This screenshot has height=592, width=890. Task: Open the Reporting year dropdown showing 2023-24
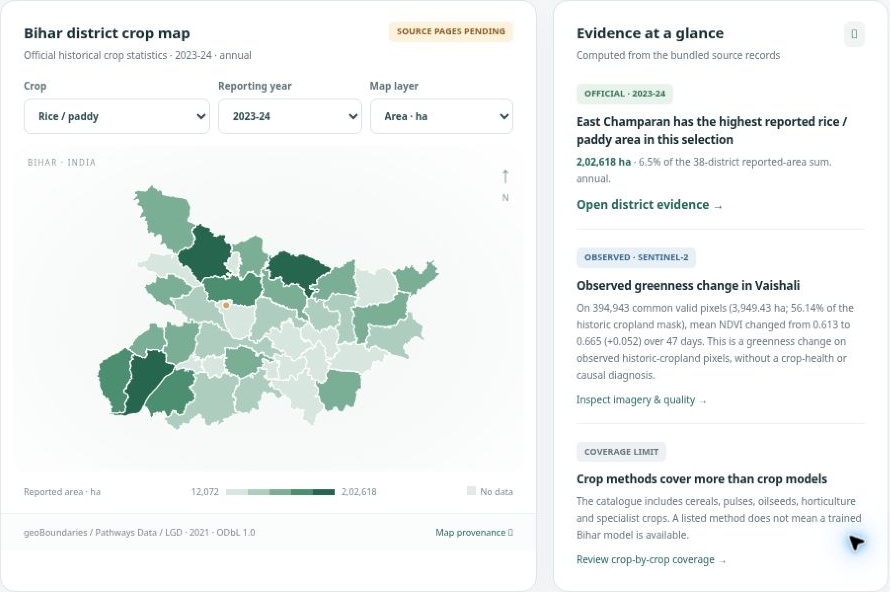coord(289,116)
